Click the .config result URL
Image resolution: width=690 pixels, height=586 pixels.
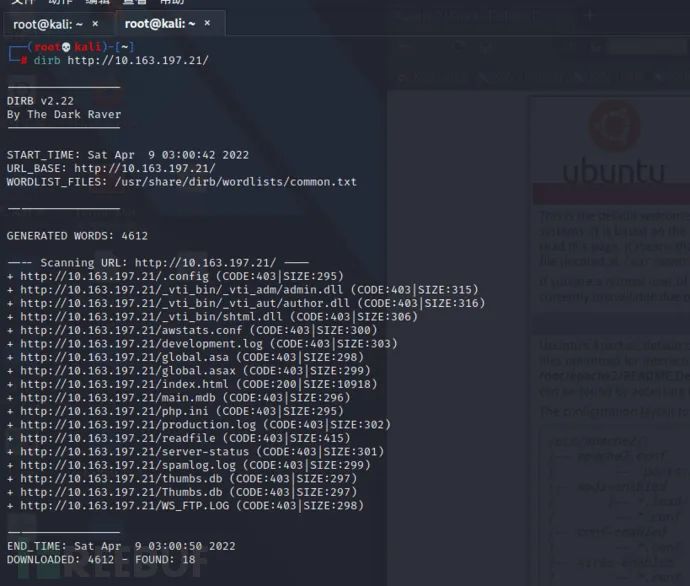[114, 276]
